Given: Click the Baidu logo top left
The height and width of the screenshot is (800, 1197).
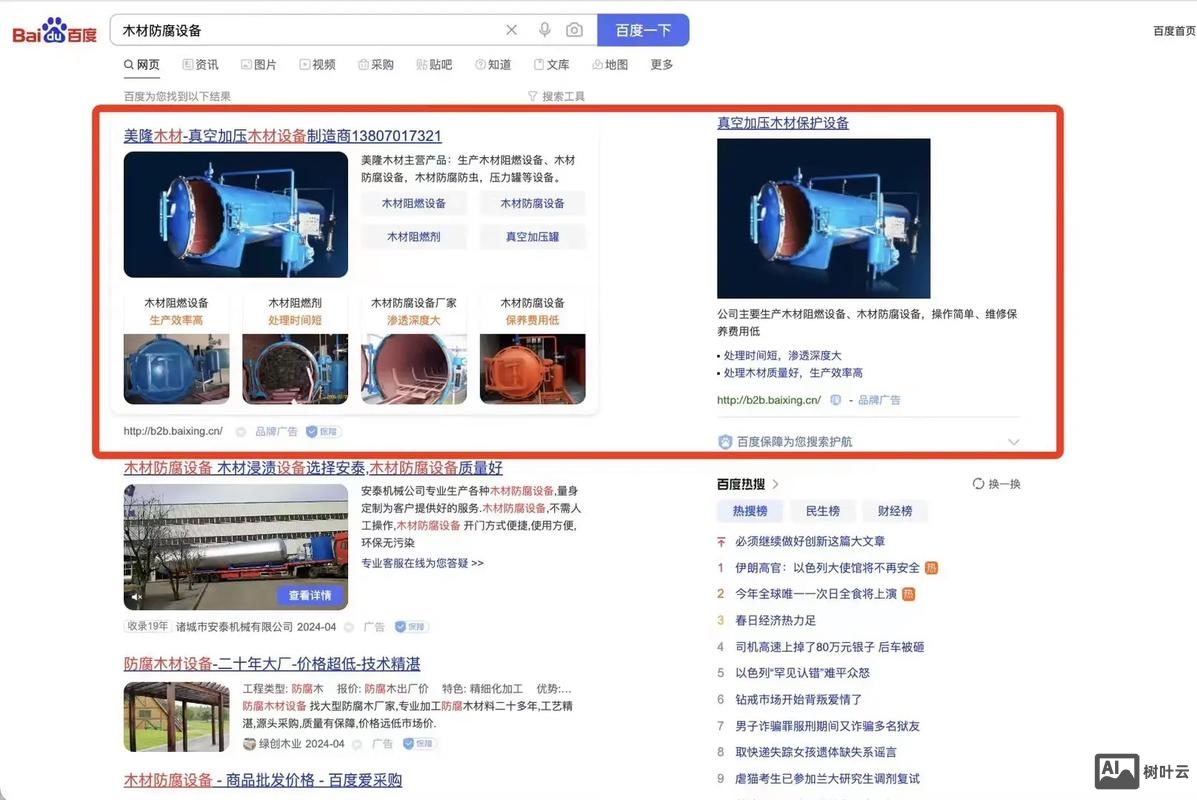Looking at the screenshot, I should coord(53,30).
